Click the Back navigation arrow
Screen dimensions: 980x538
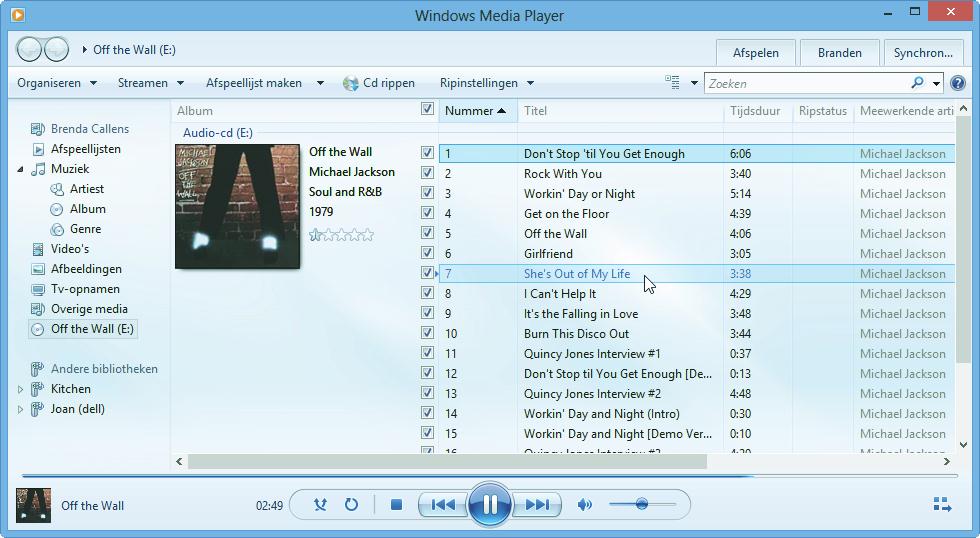(29, 49)
